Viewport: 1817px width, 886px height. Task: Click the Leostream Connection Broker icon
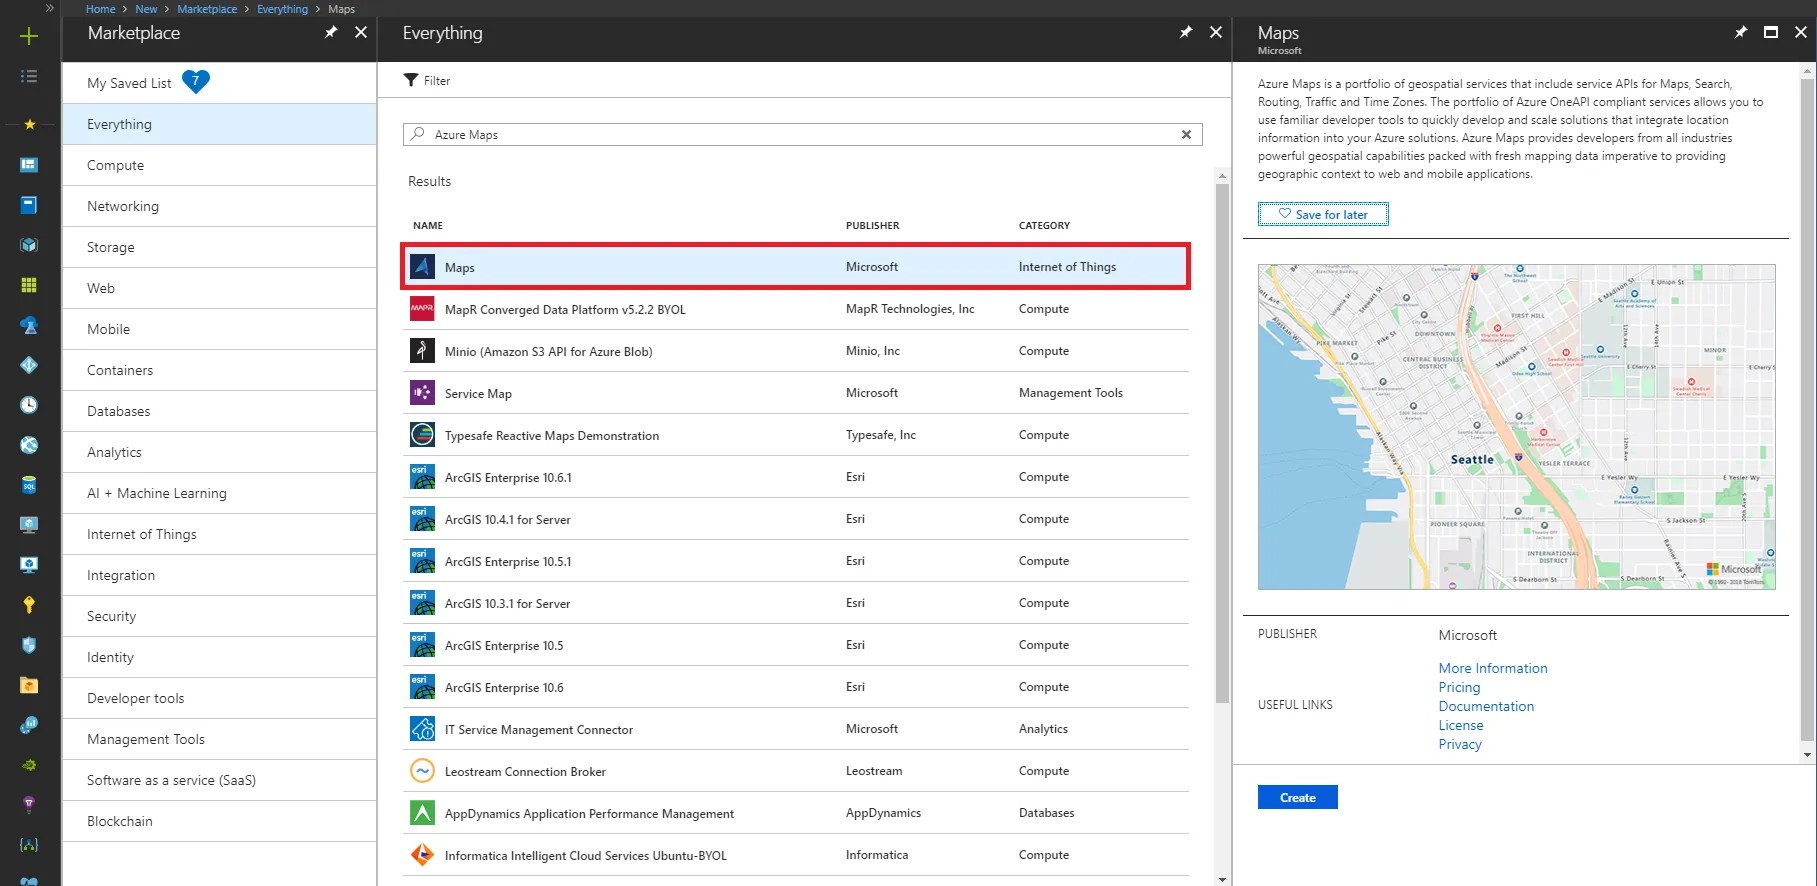tap(422, 771)
